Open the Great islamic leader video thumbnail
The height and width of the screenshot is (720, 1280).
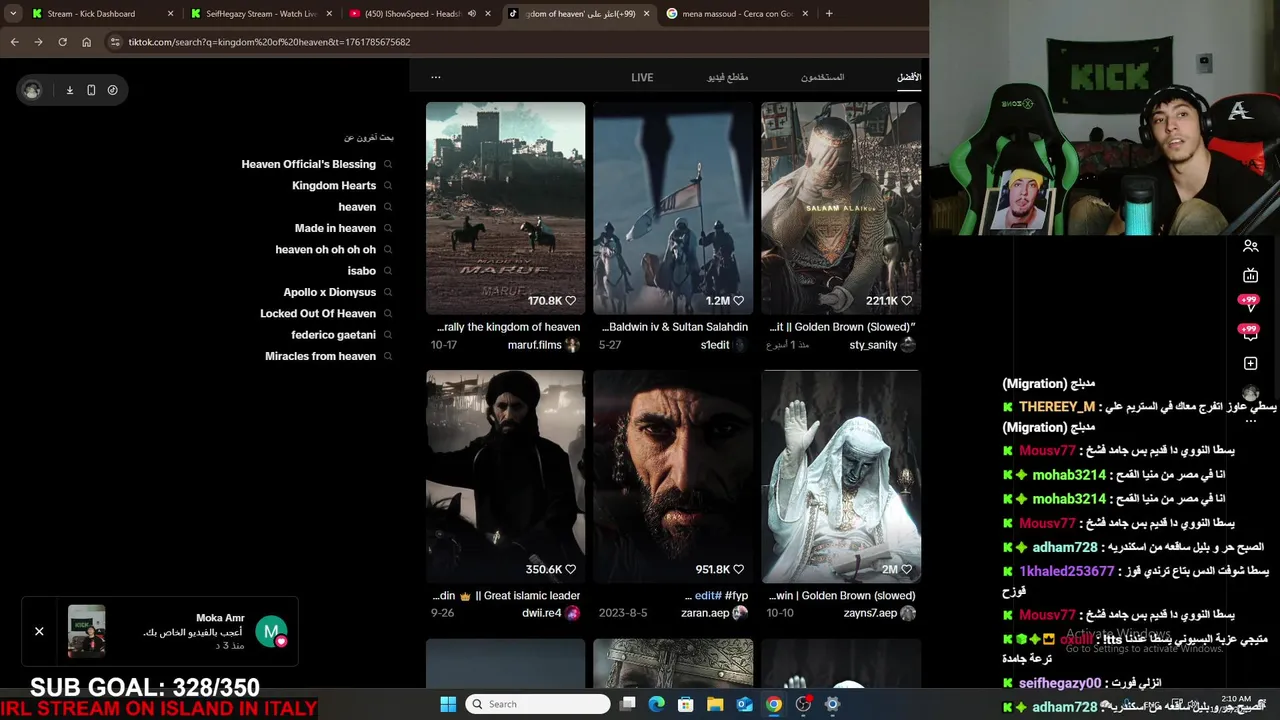click(x=506, y=476)
